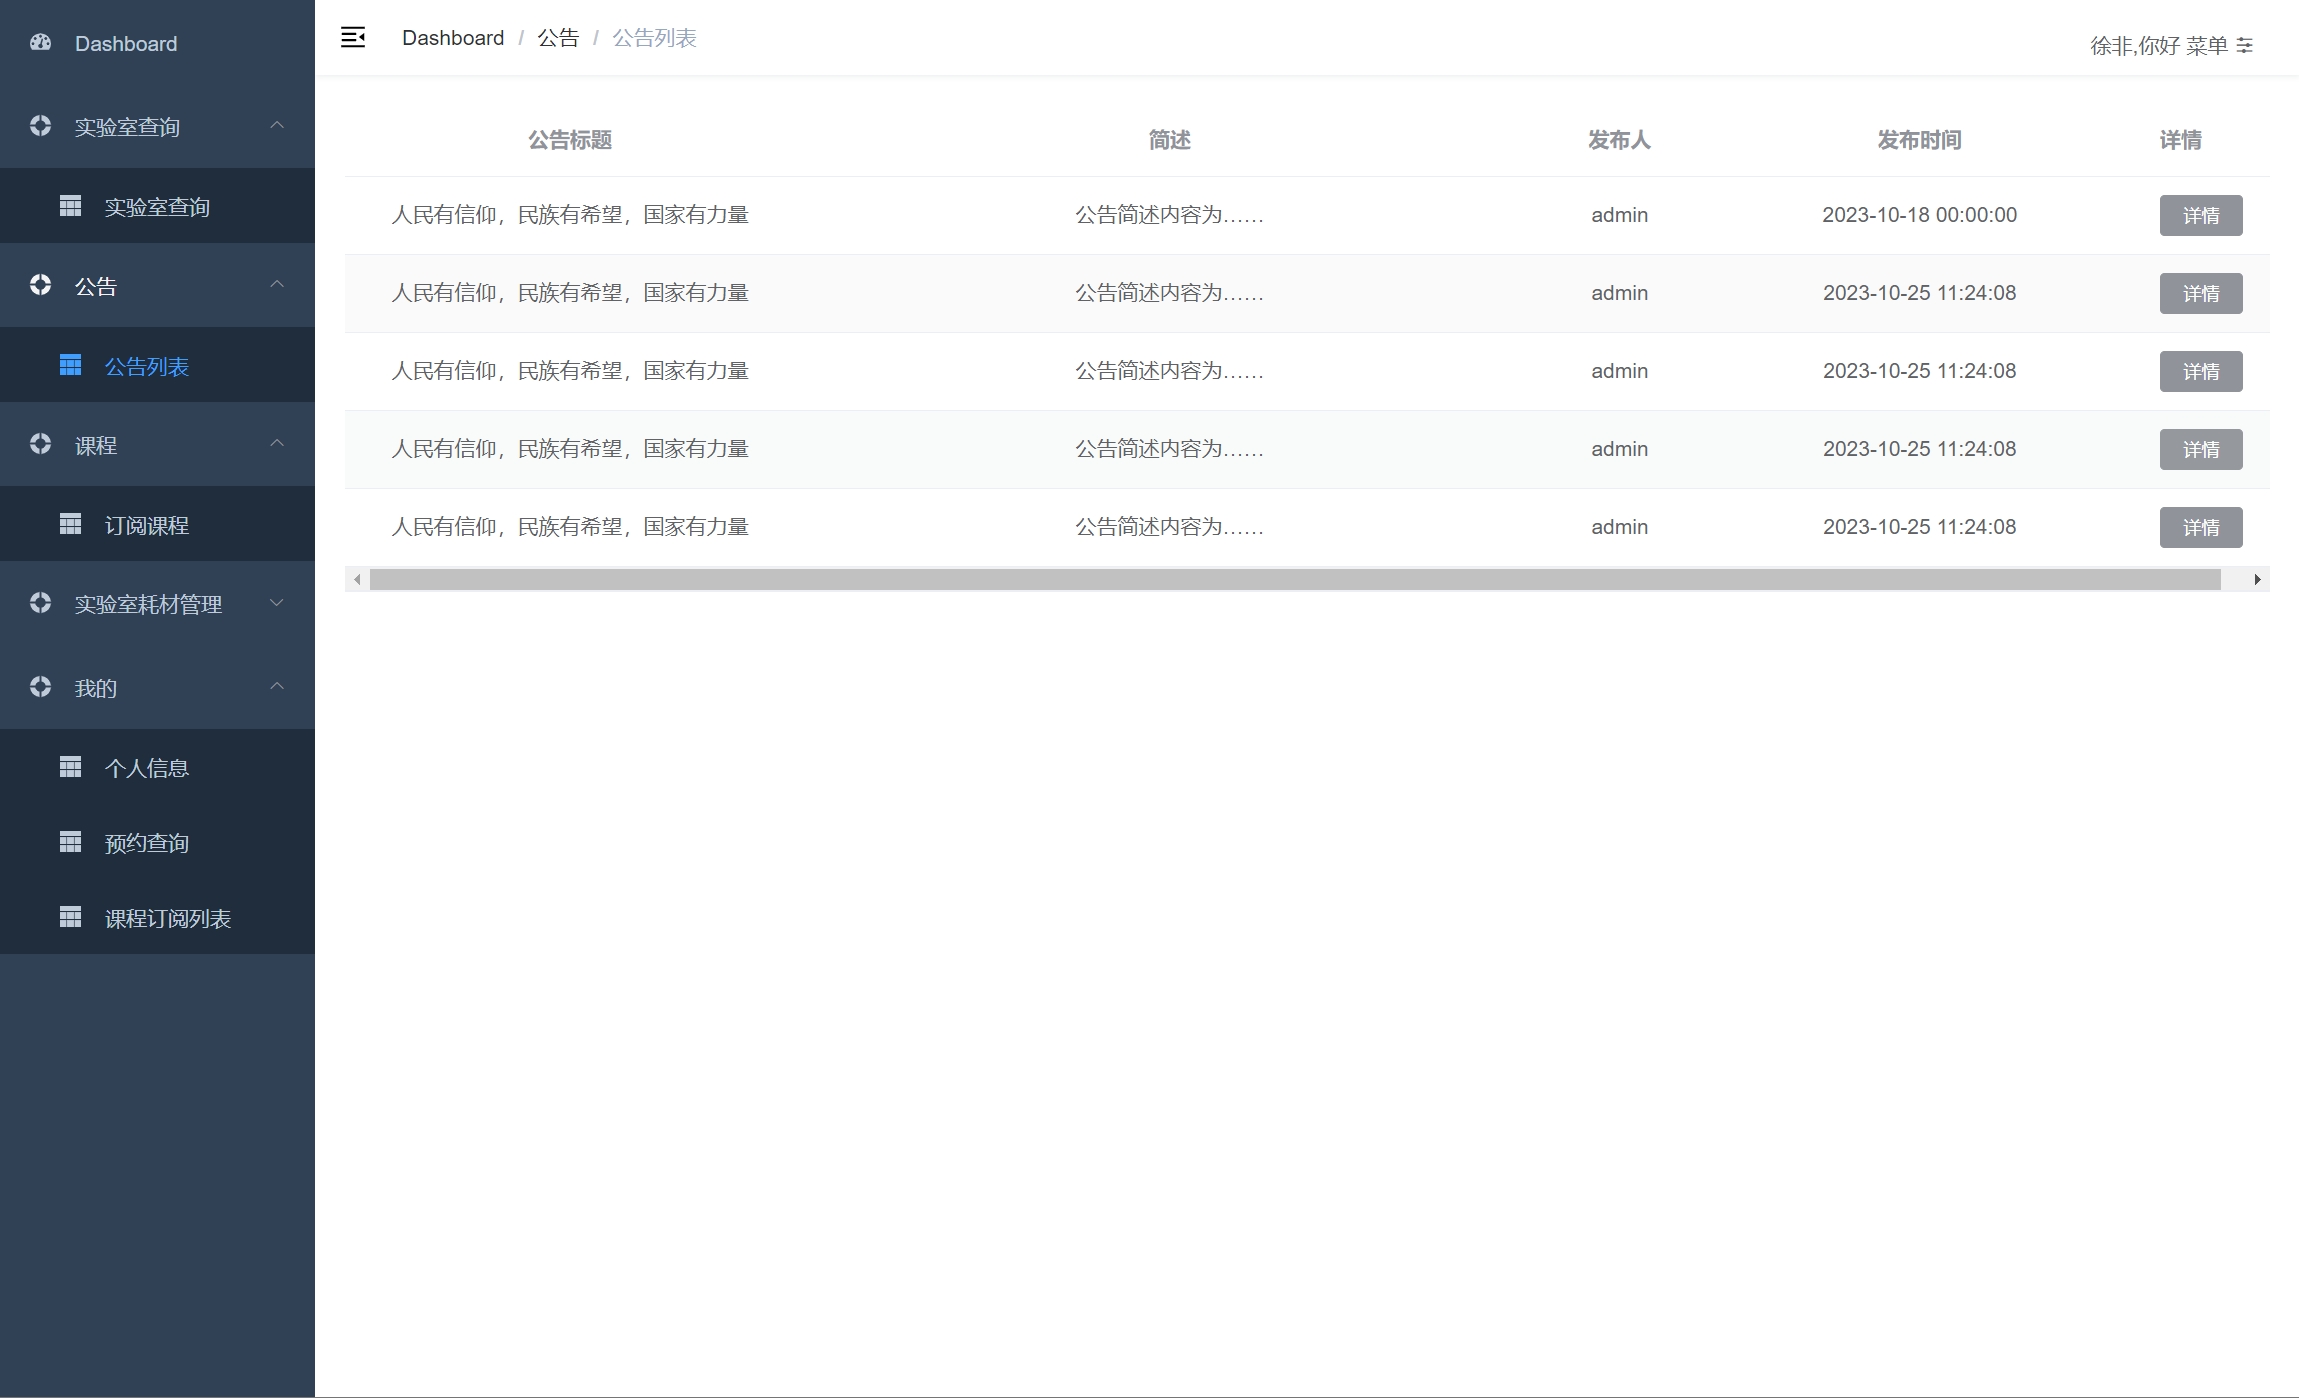Click grid icon beside 个人信息
The width and height of the screenshot is (2299, 1398).
[x=70, y=767]
